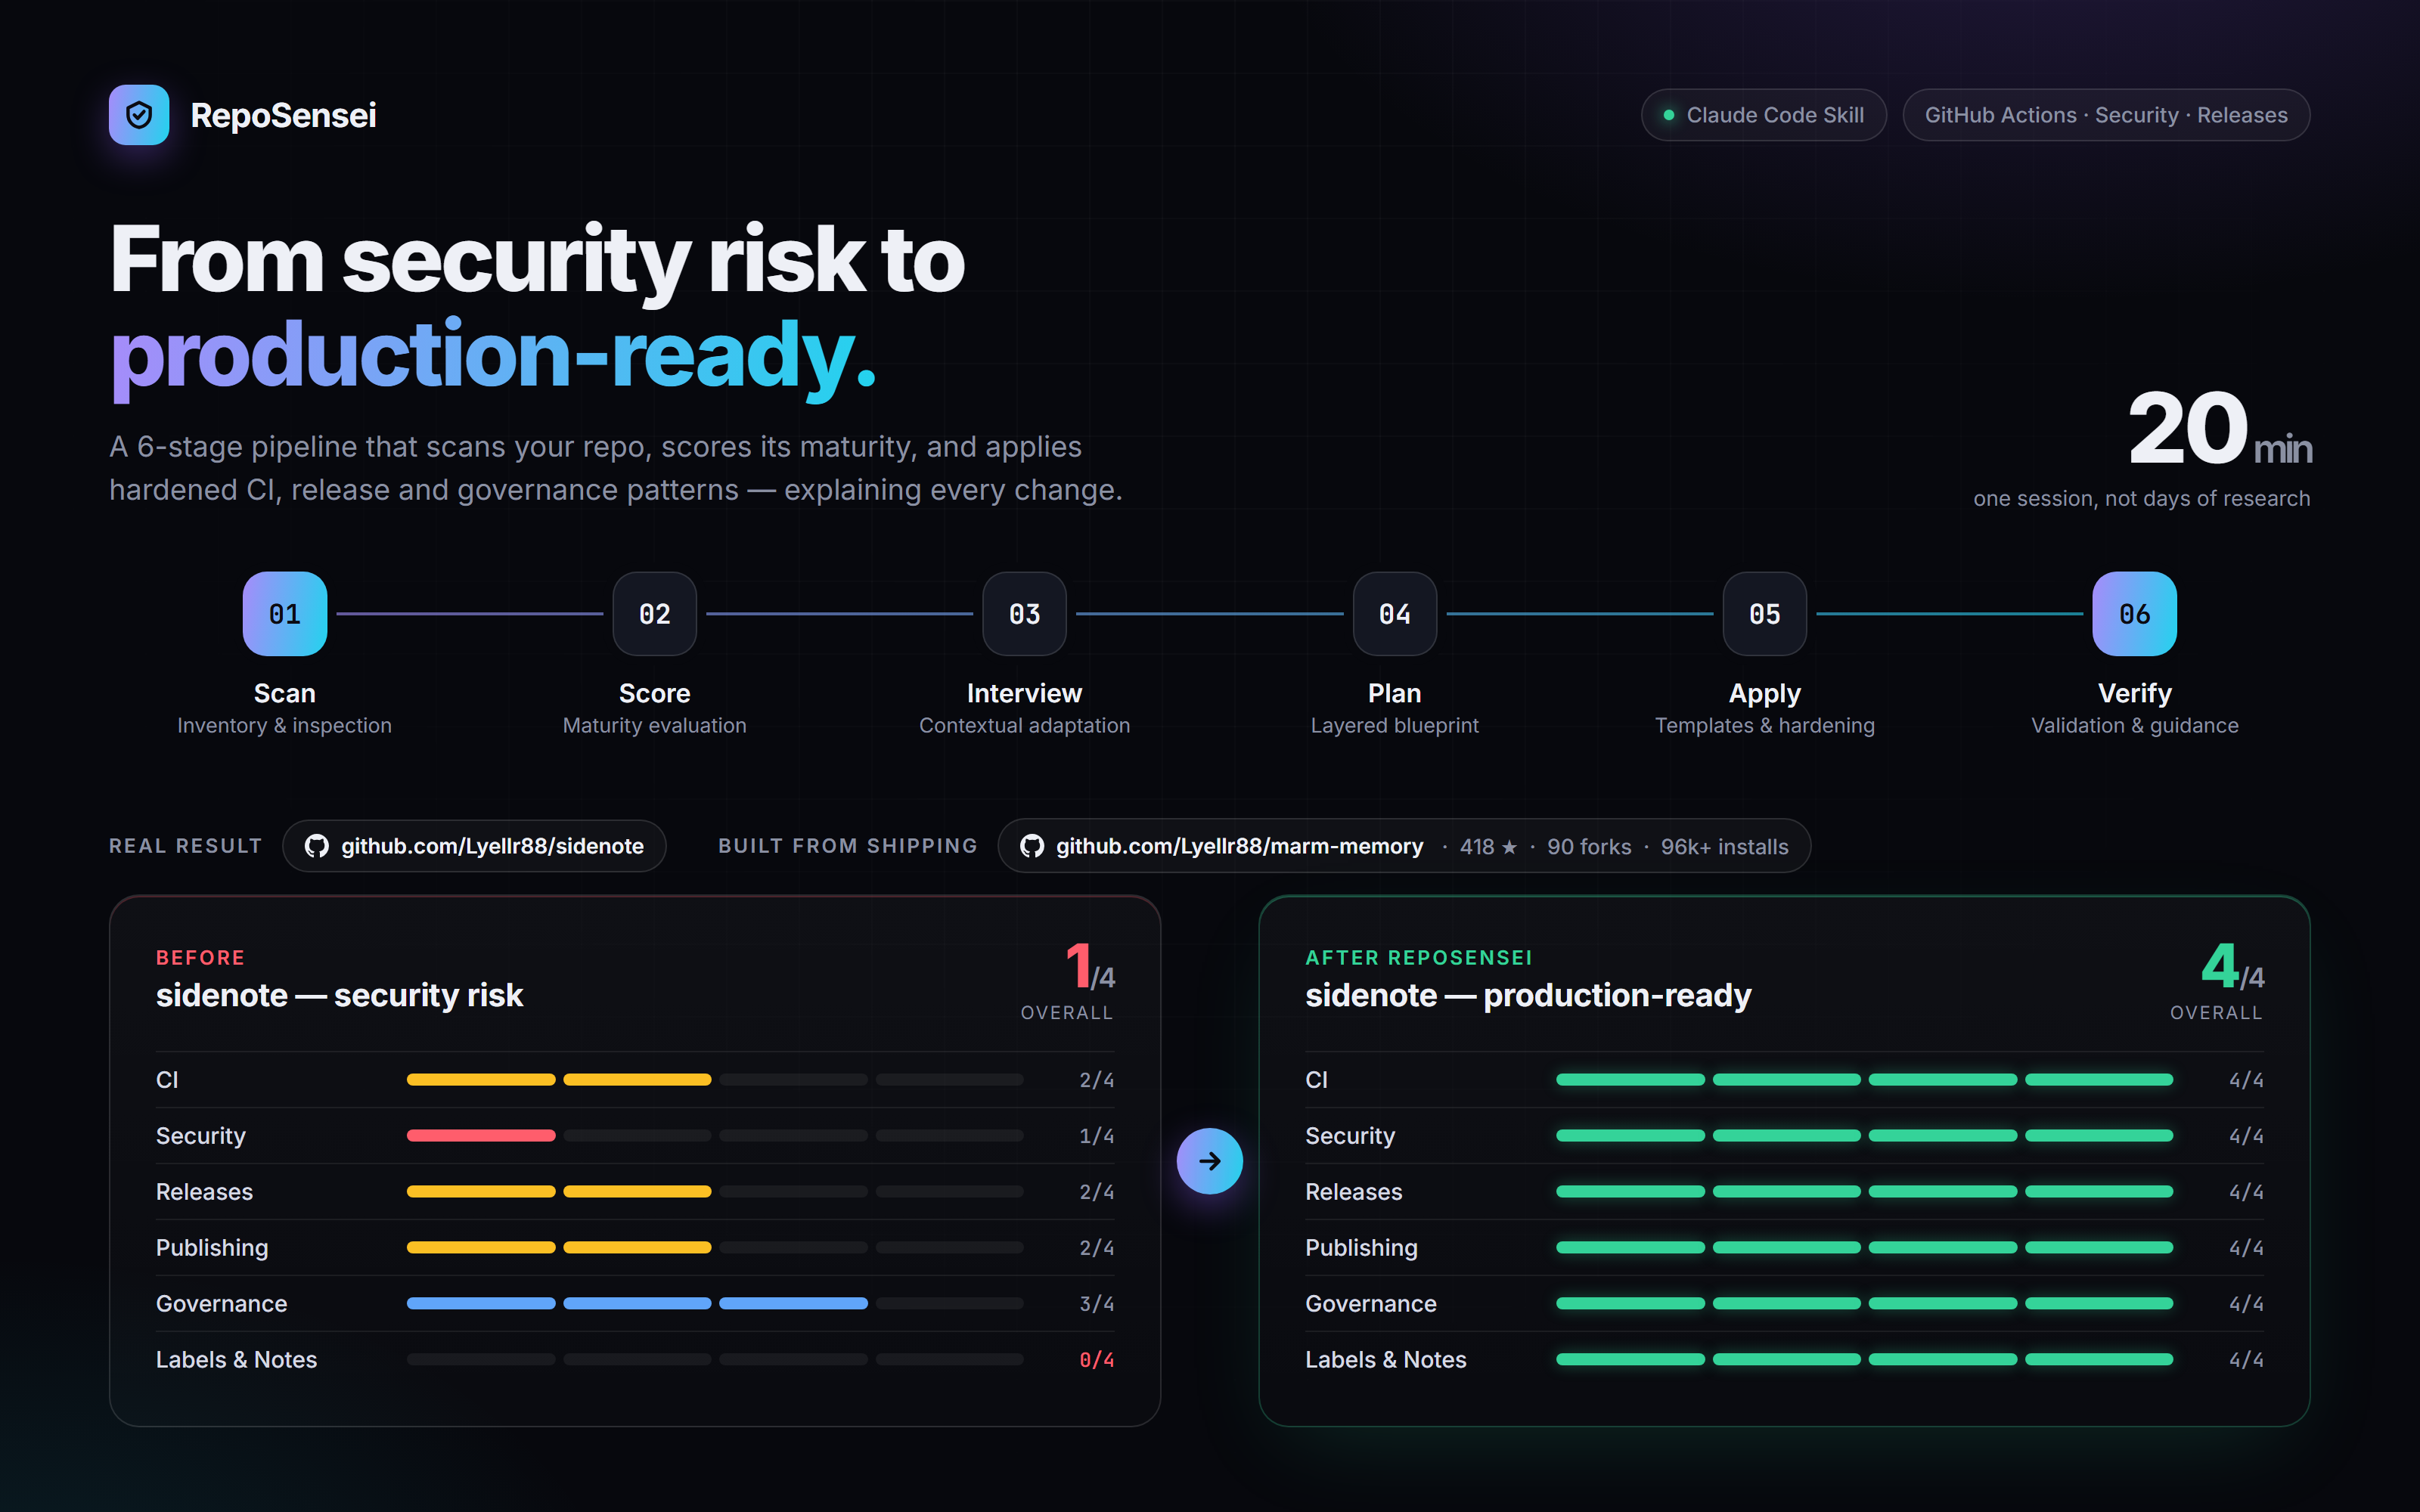
Task: Select stage 03 Interview badge
Action: pos(1025,614)
